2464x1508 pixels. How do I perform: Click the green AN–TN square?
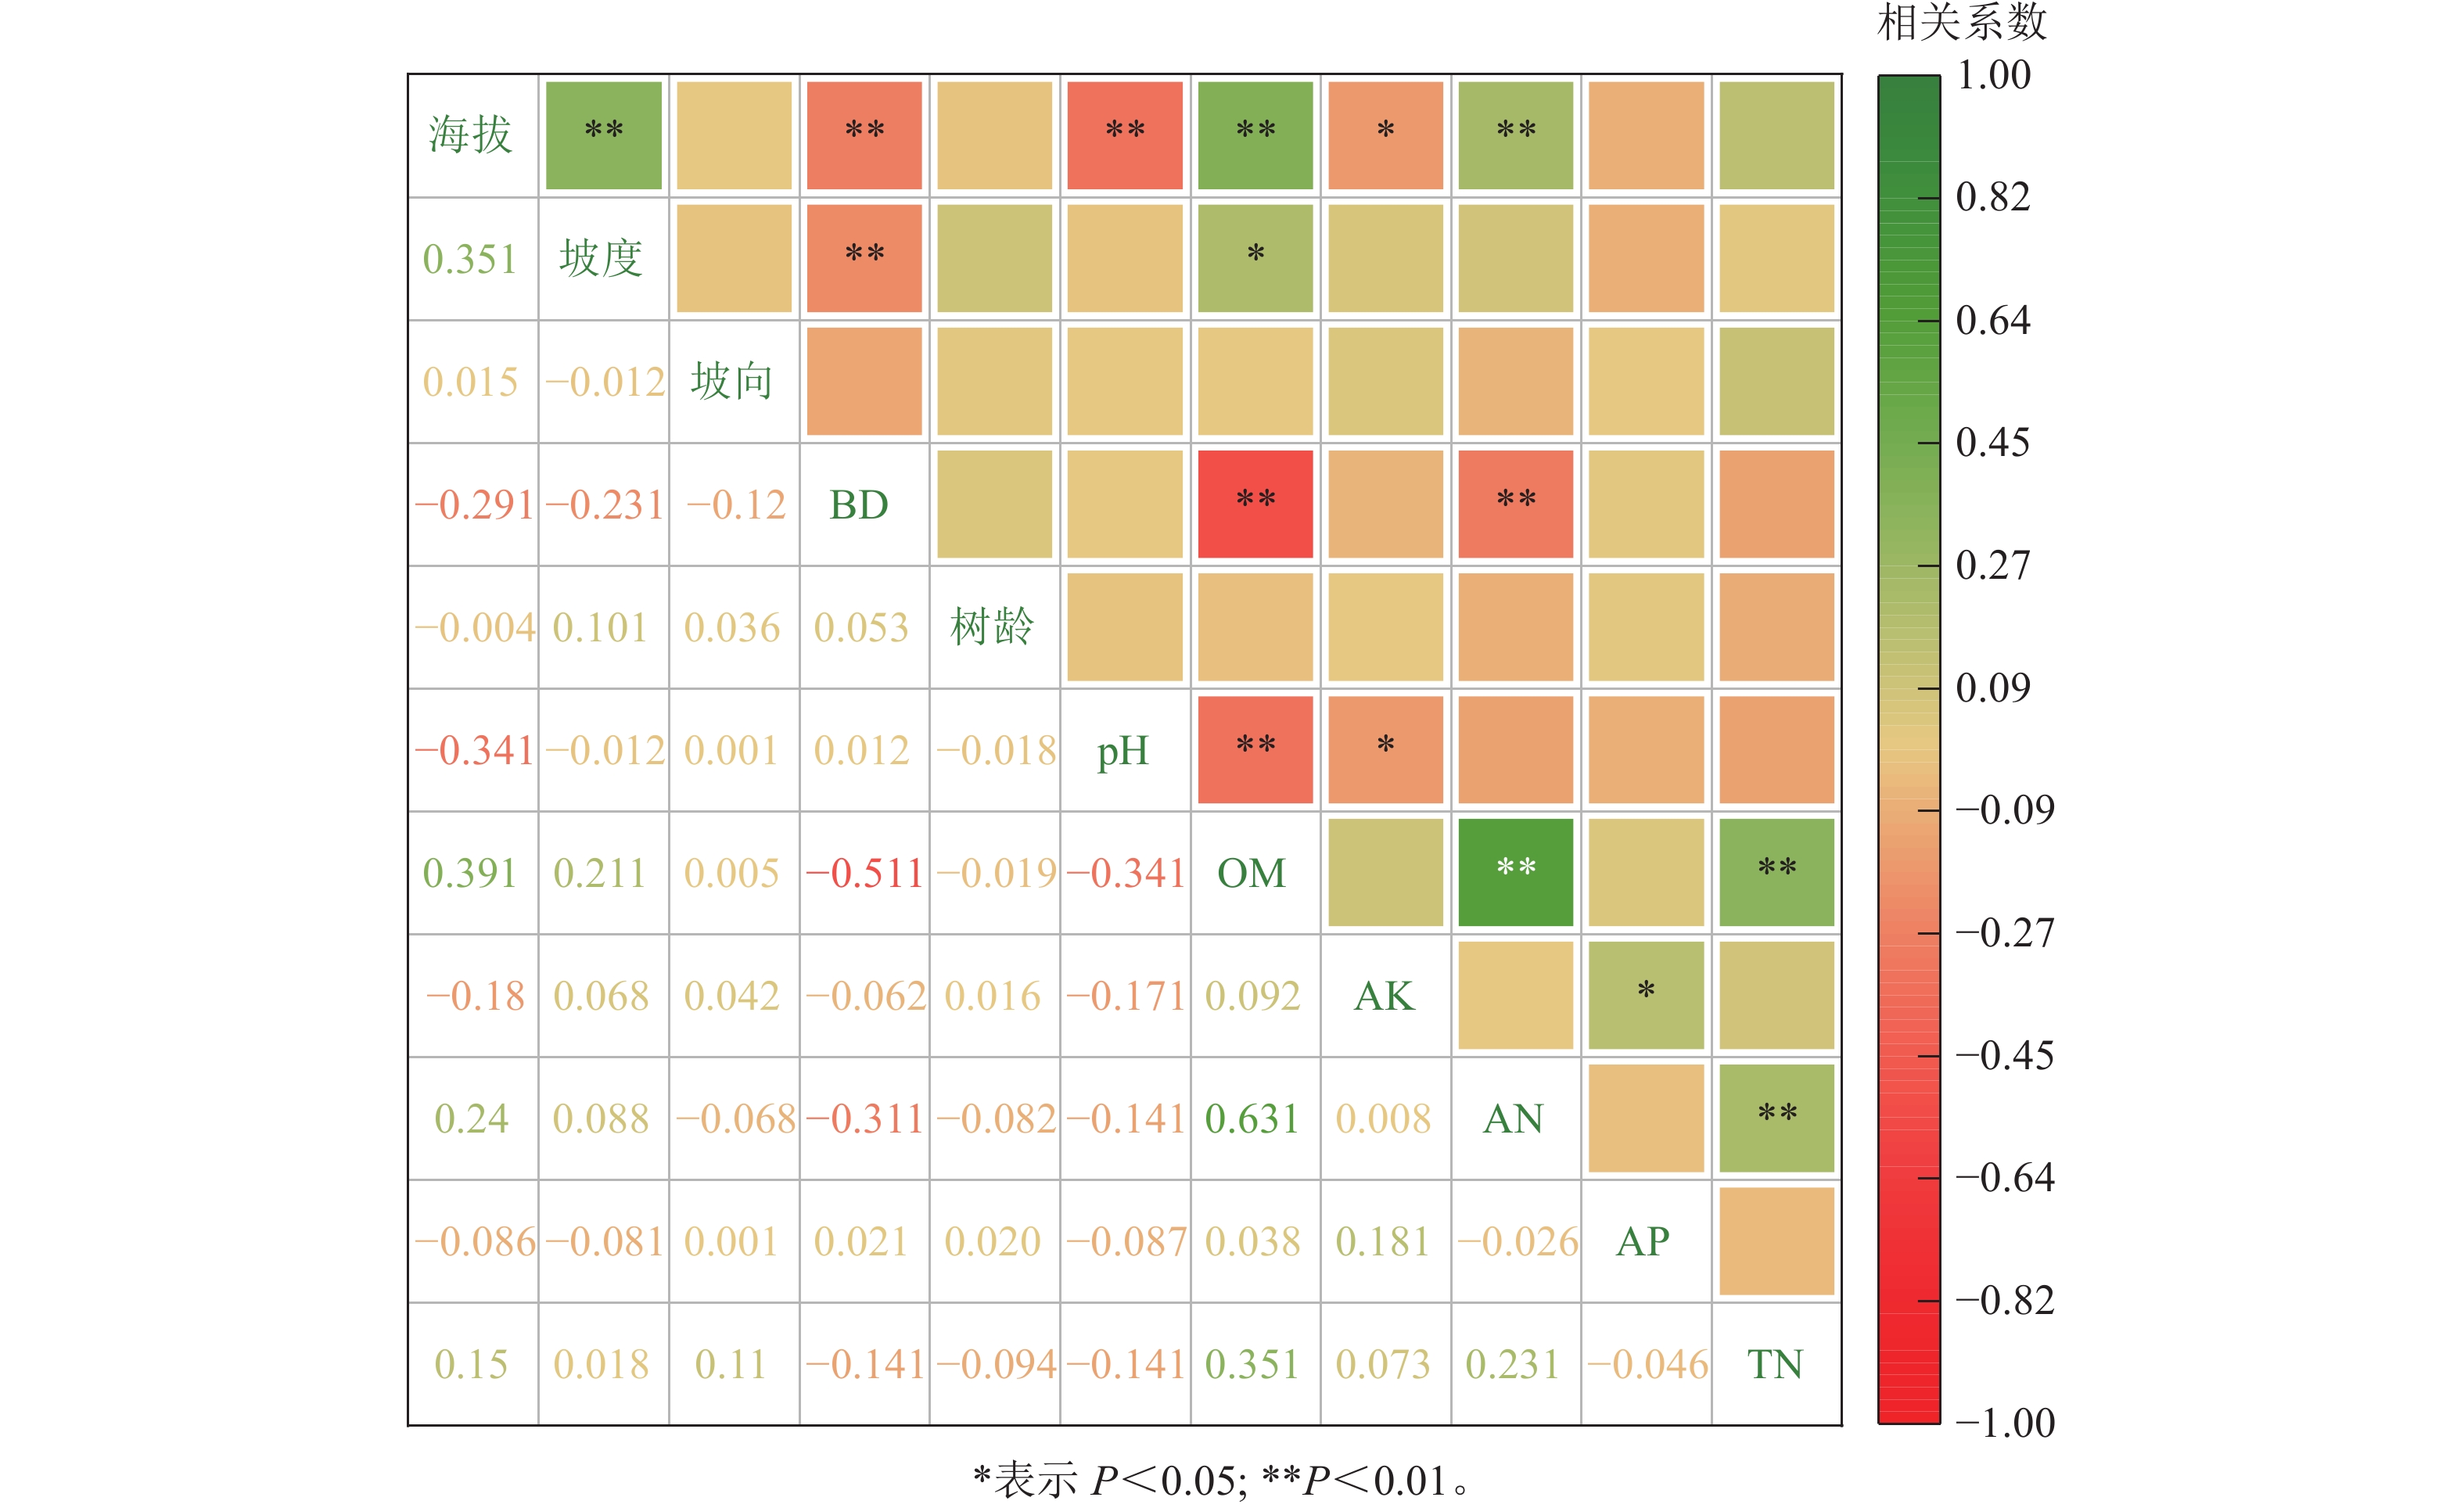click(1777, 1118)
